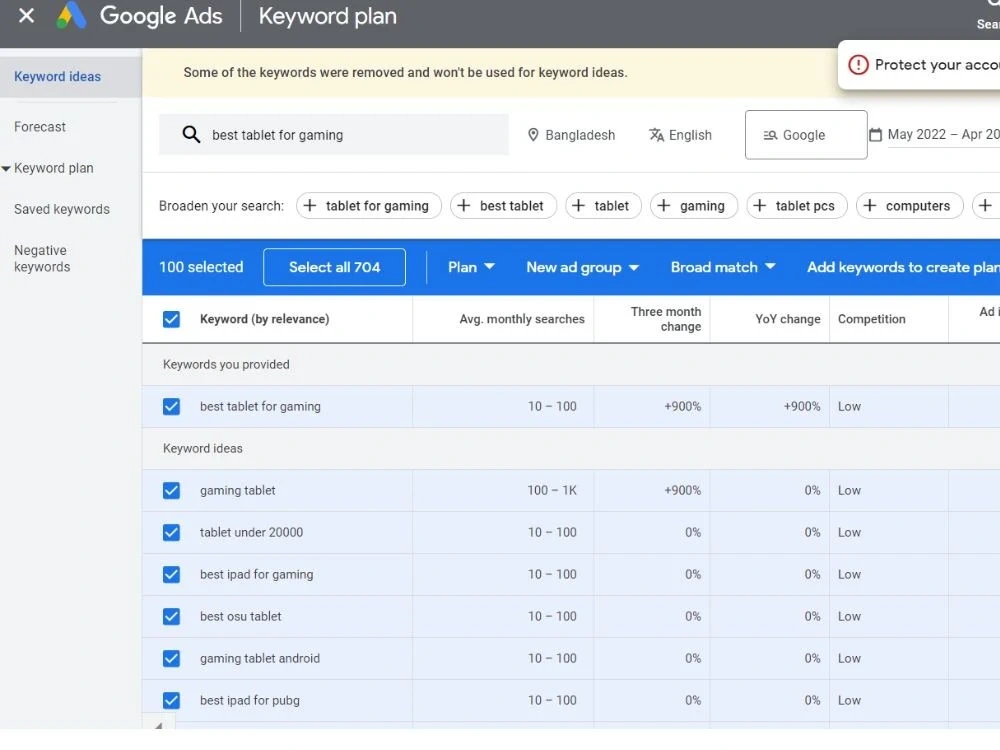Viewport: 1000px width, 750px height.
Task: Uncheck 'best ipad for pubg' keyword
Action: pos(171,700)
